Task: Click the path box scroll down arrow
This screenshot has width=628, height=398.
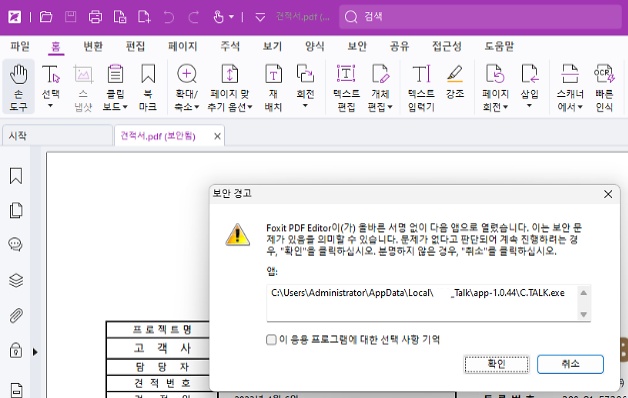Action: pos(584,314)
